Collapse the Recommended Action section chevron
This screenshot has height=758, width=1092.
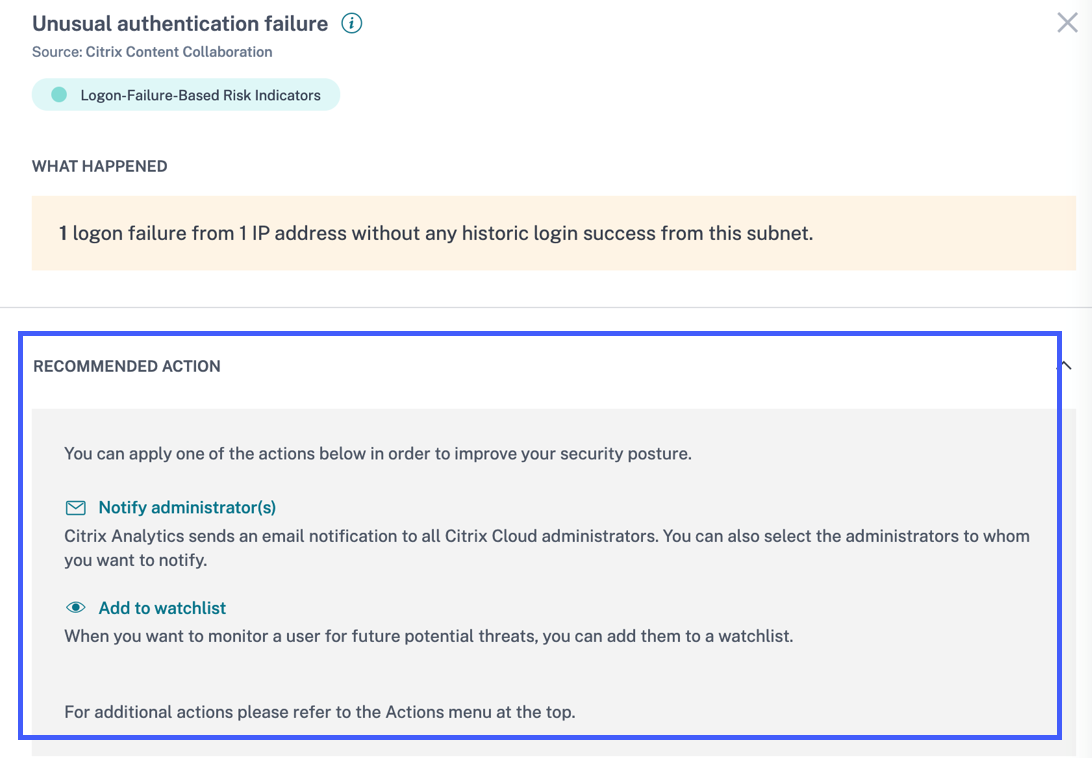point(1065,366)
